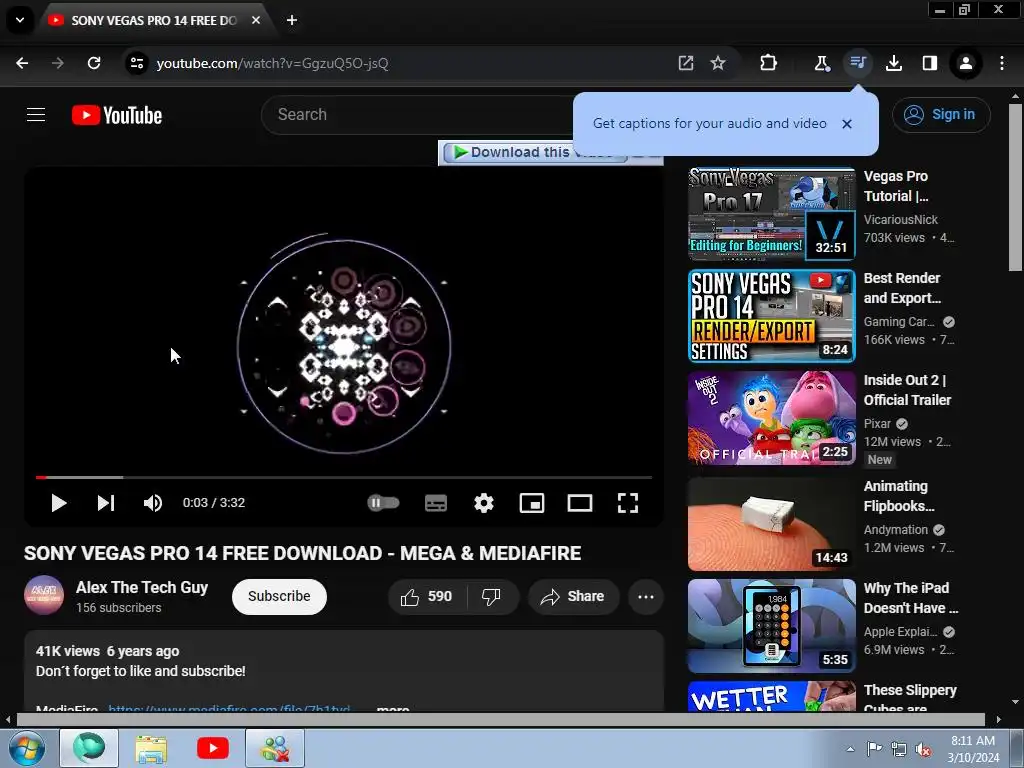Open Sony Vegas Pro 14 Render/Export thumbnail

[771, 316]
